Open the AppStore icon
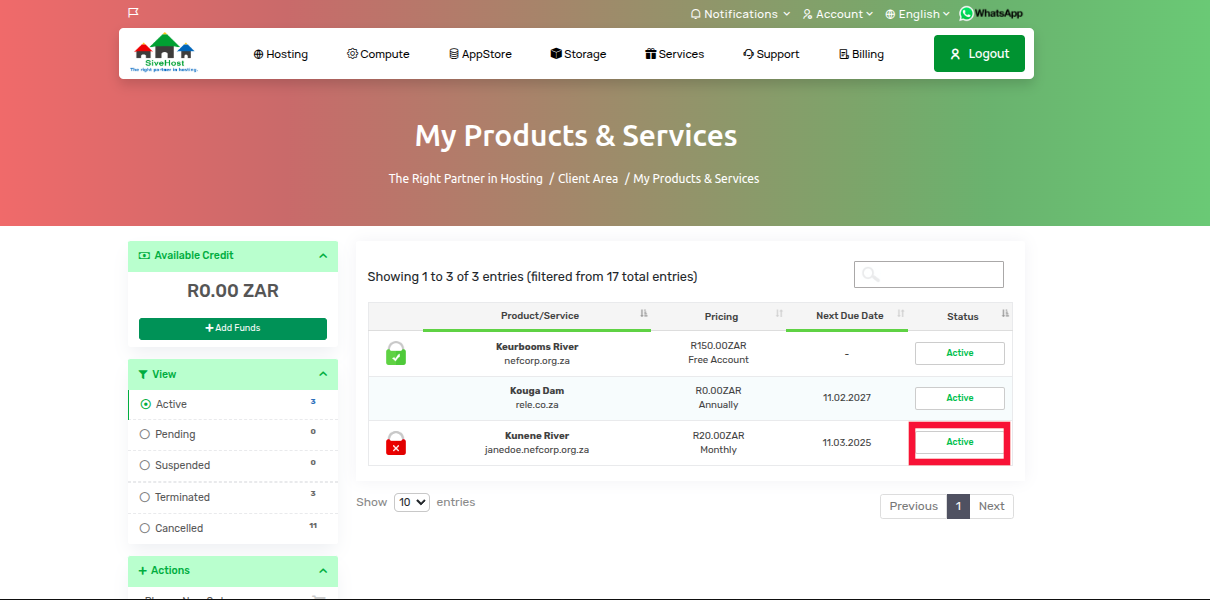Viewport: 1210px width, 600px height. tap(456, 54)
